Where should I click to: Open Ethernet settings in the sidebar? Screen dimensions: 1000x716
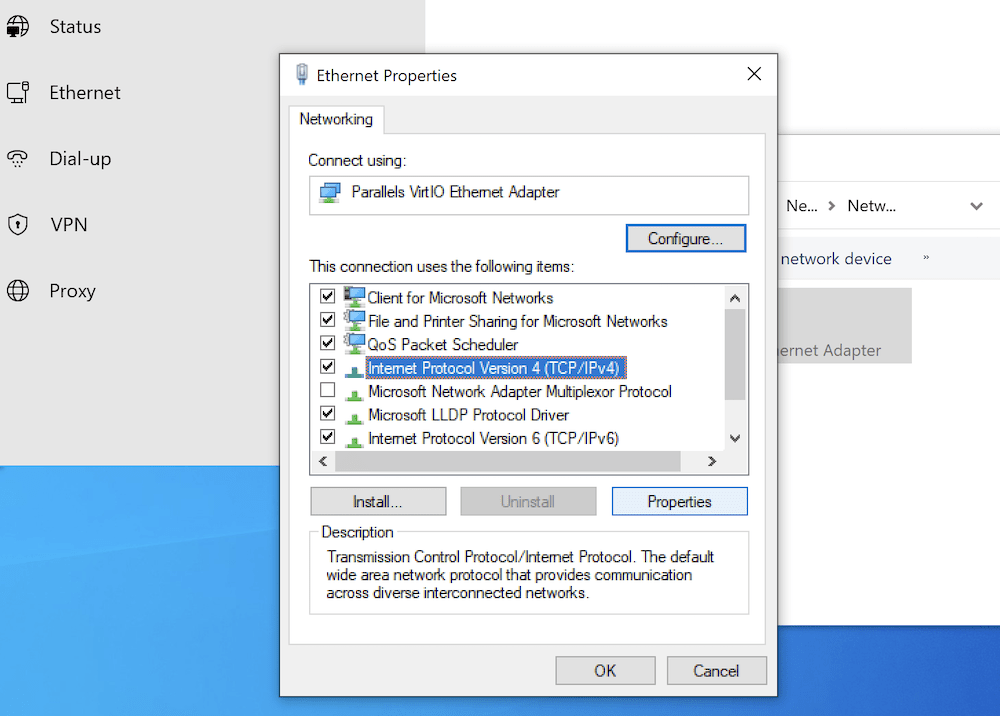84,92
